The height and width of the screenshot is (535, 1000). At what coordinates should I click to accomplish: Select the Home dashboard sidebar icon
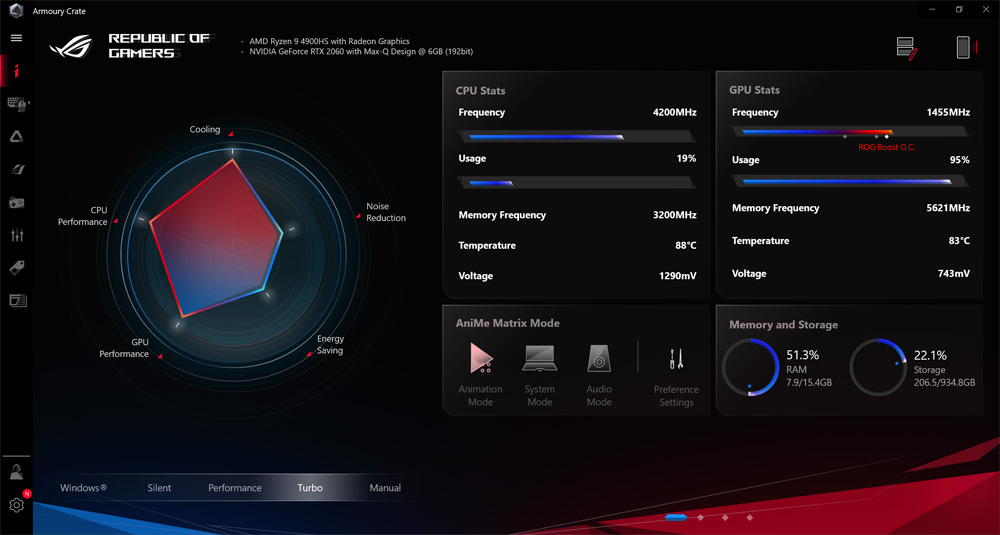pos(17,71)
